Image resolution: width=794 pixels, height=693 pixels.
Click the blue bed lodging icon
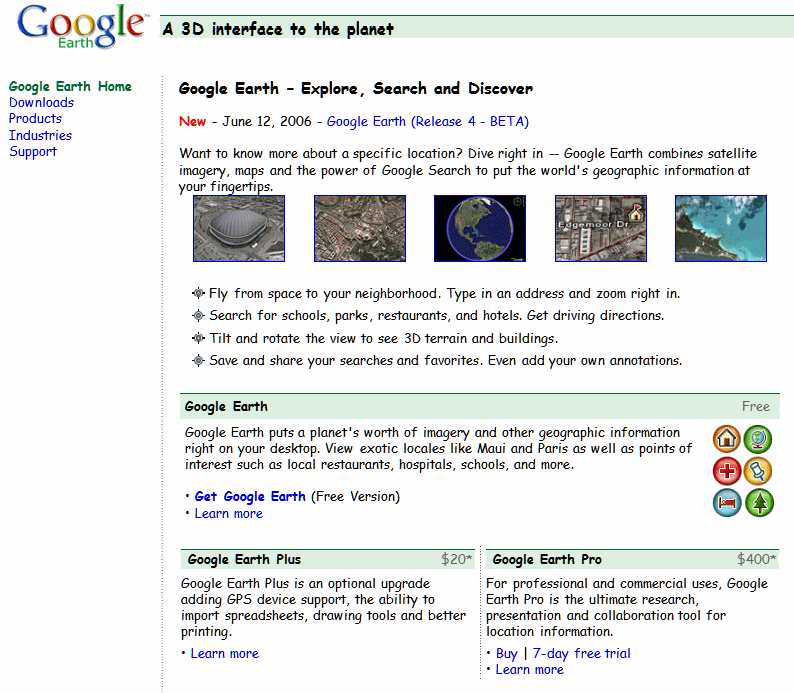coord(727,503)
